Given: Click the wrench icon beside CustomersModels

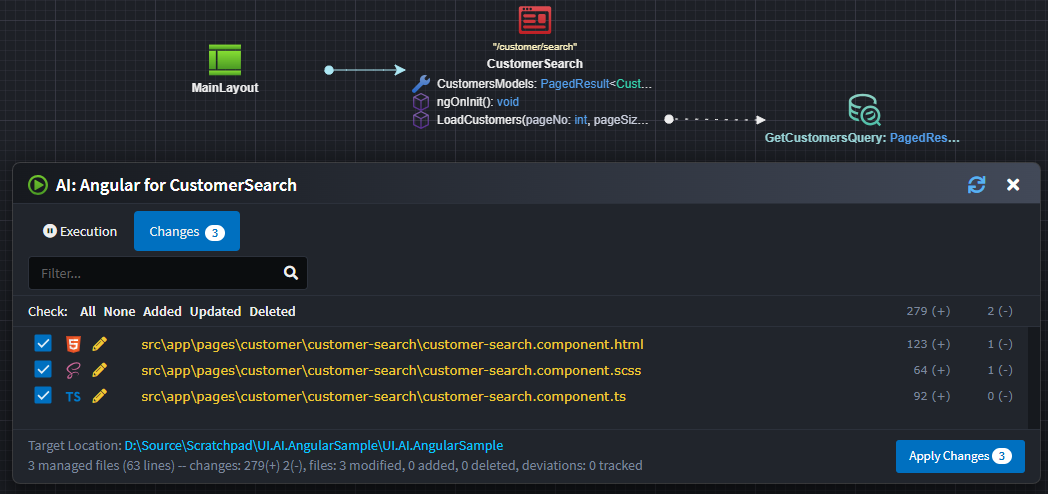Looking at the screenshot, I should 421,84.
